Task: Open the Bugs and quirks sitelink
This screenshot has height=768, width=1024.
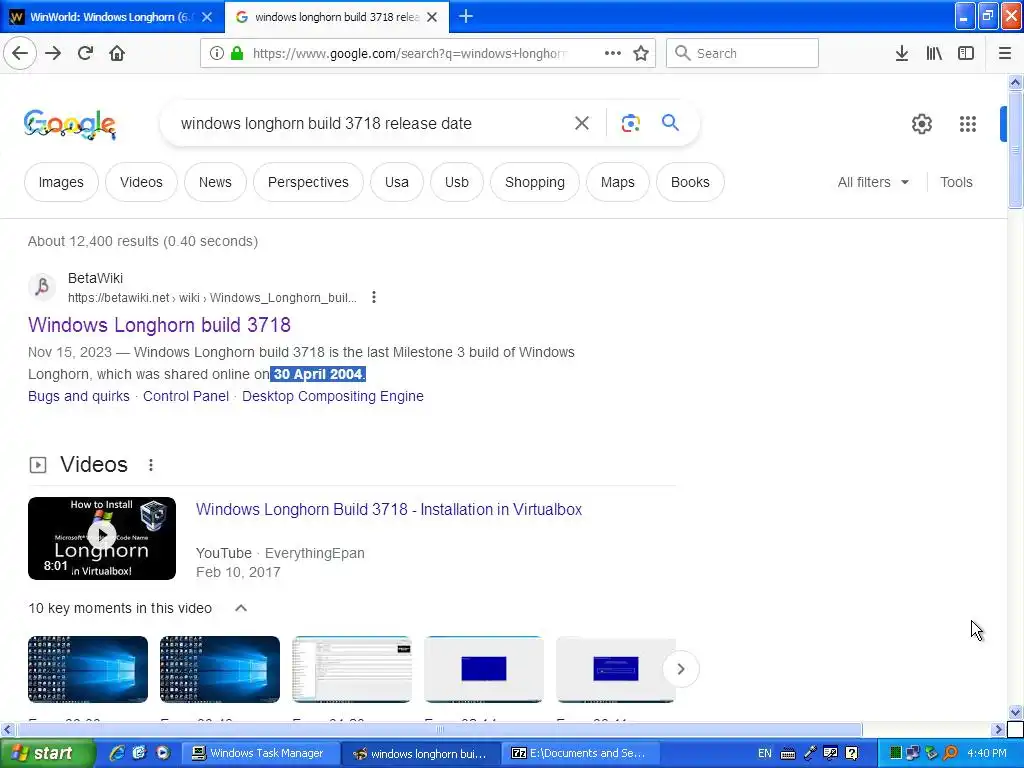Action: coord(79,396)
